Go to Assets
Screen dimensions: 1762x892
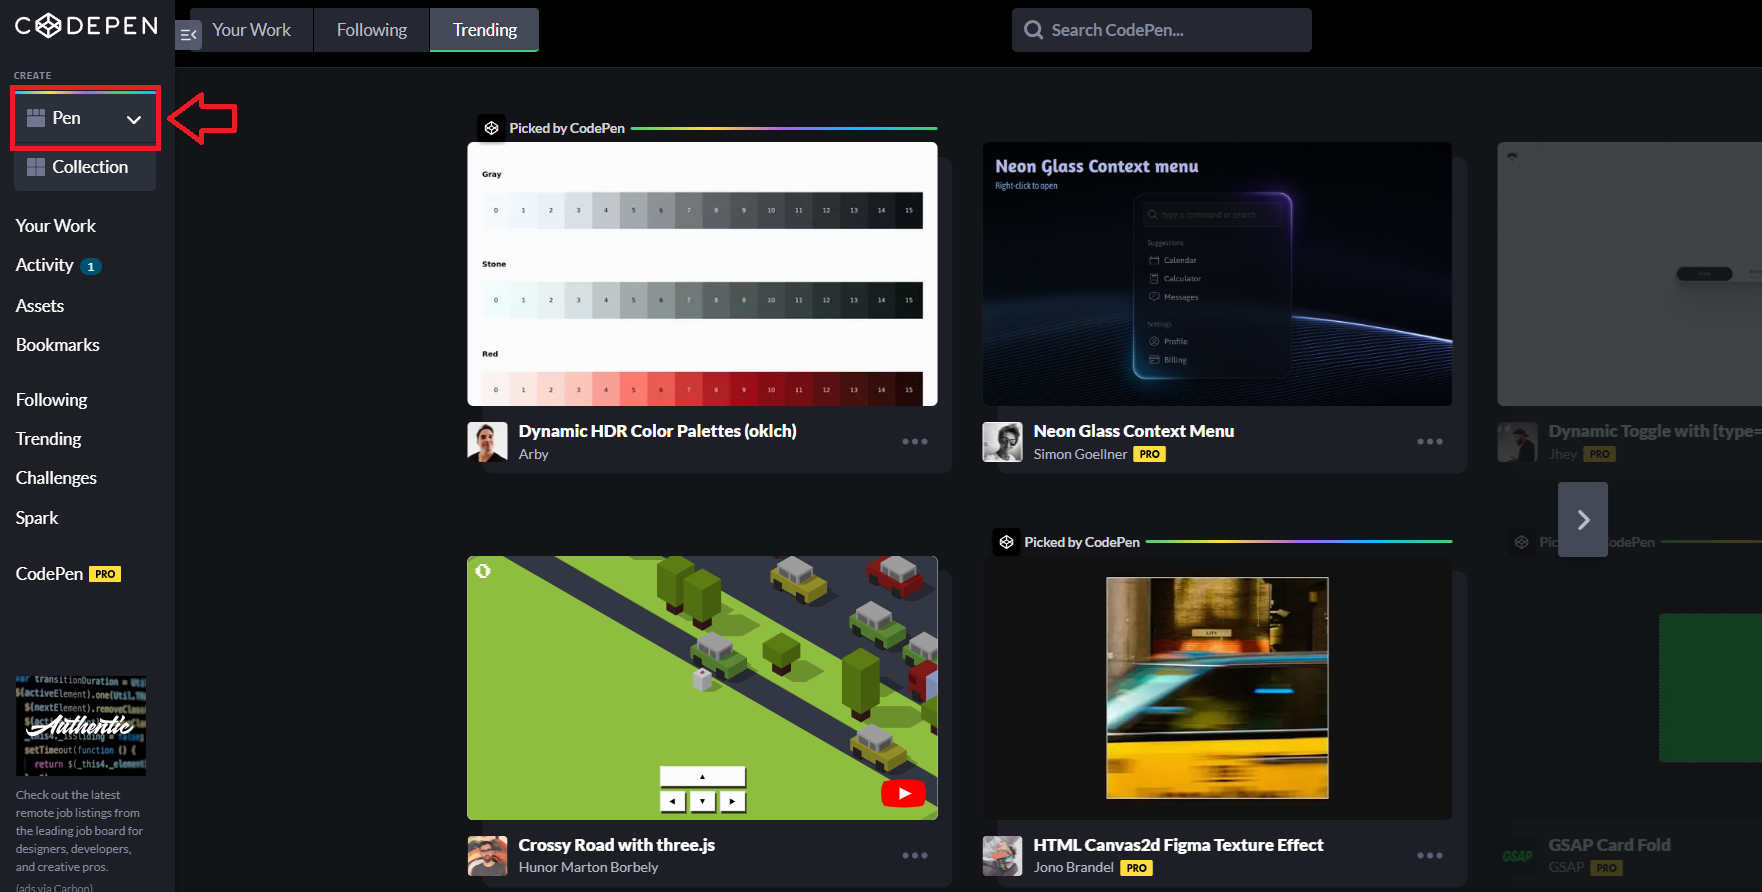coord(40,306)
